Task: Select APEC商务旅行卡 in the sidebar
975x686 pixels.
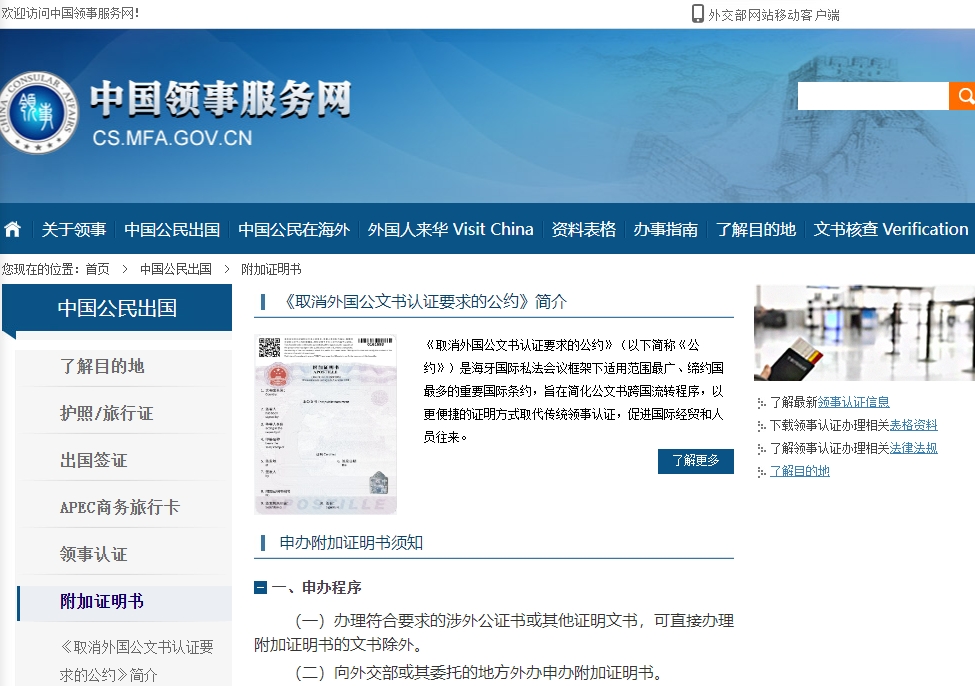Action: [120, 507]
